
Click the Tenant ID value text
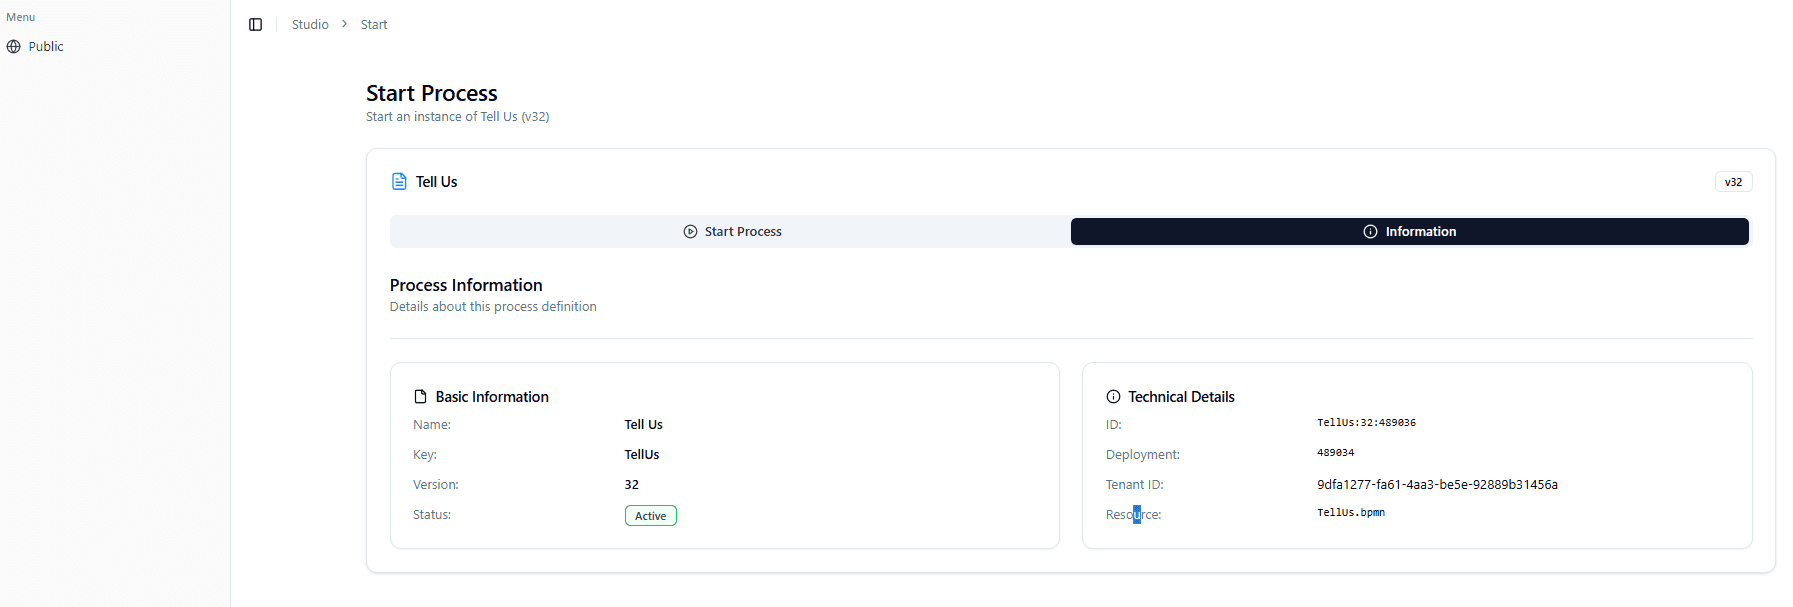[x=1437, y=484]
